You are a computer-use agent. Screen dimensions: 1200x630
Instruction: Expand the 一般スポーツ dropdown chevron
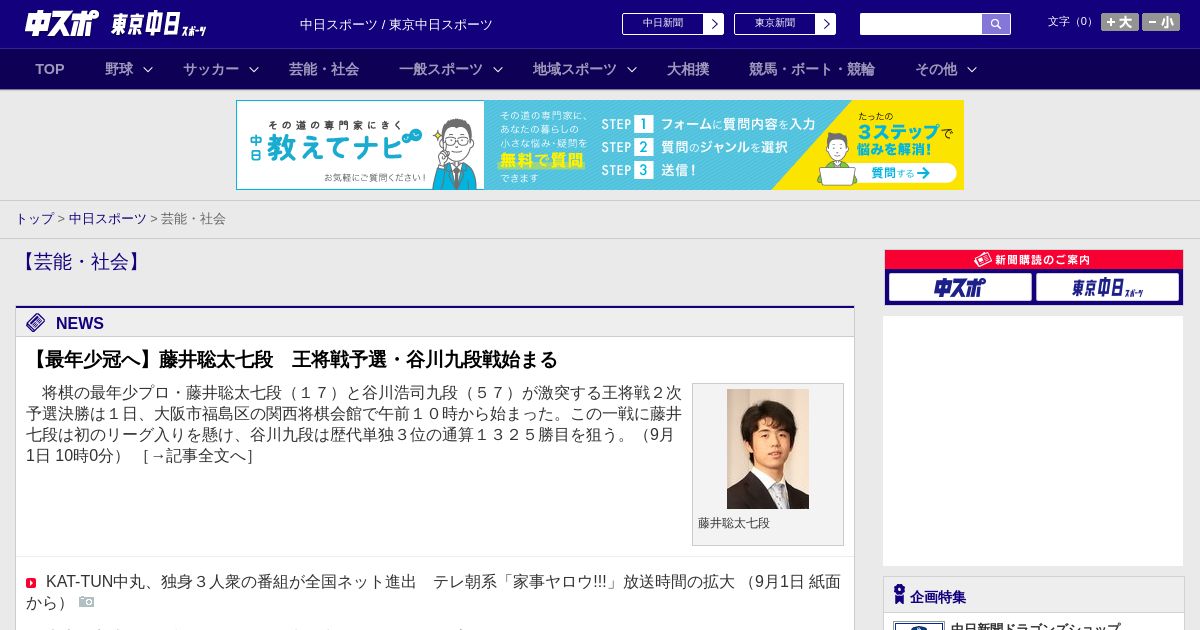coord(498,69)
